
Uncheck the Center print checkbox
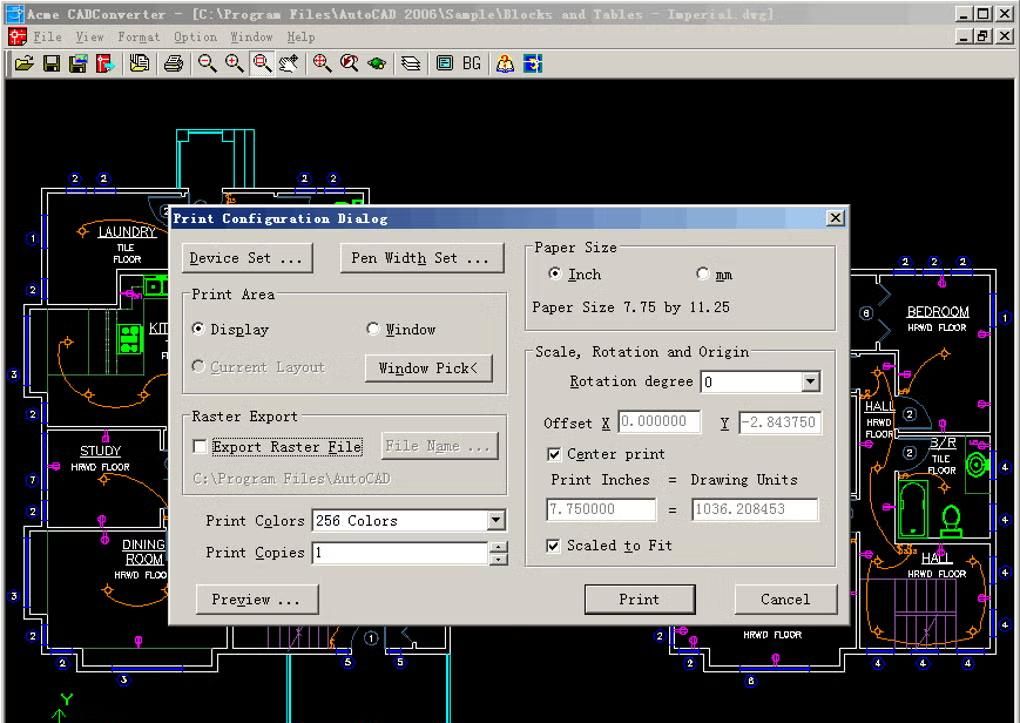[554, 454]
